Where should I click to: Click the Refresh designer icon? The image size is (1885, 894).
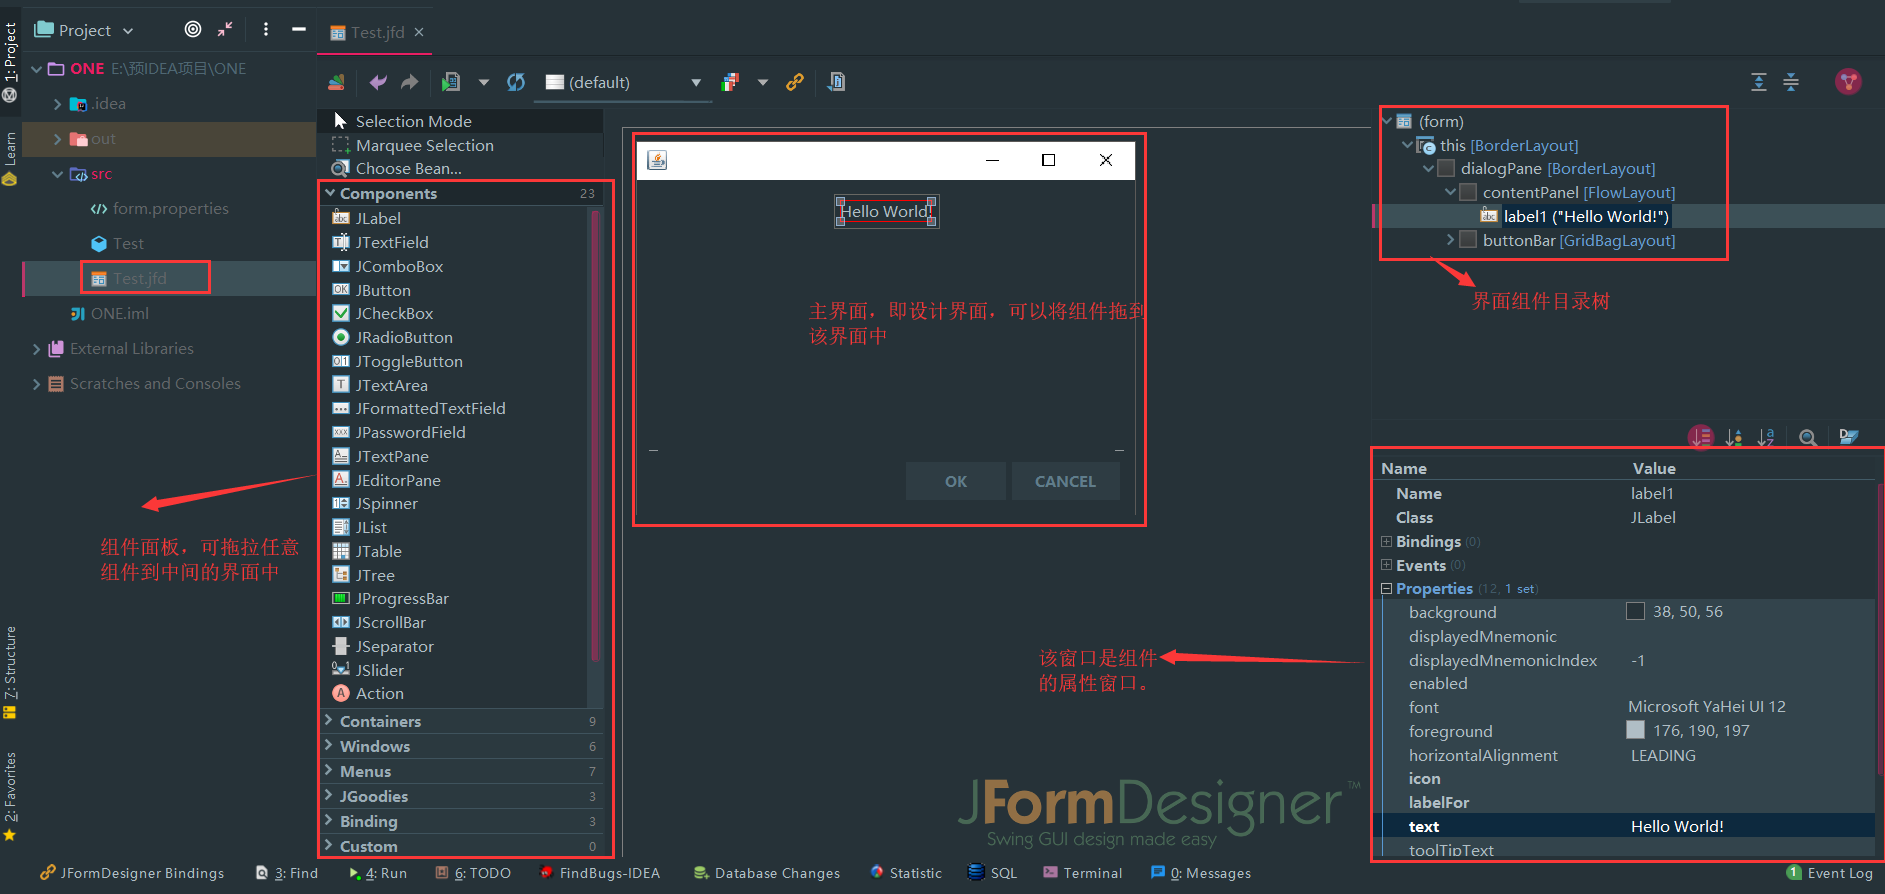click(516, 82)
